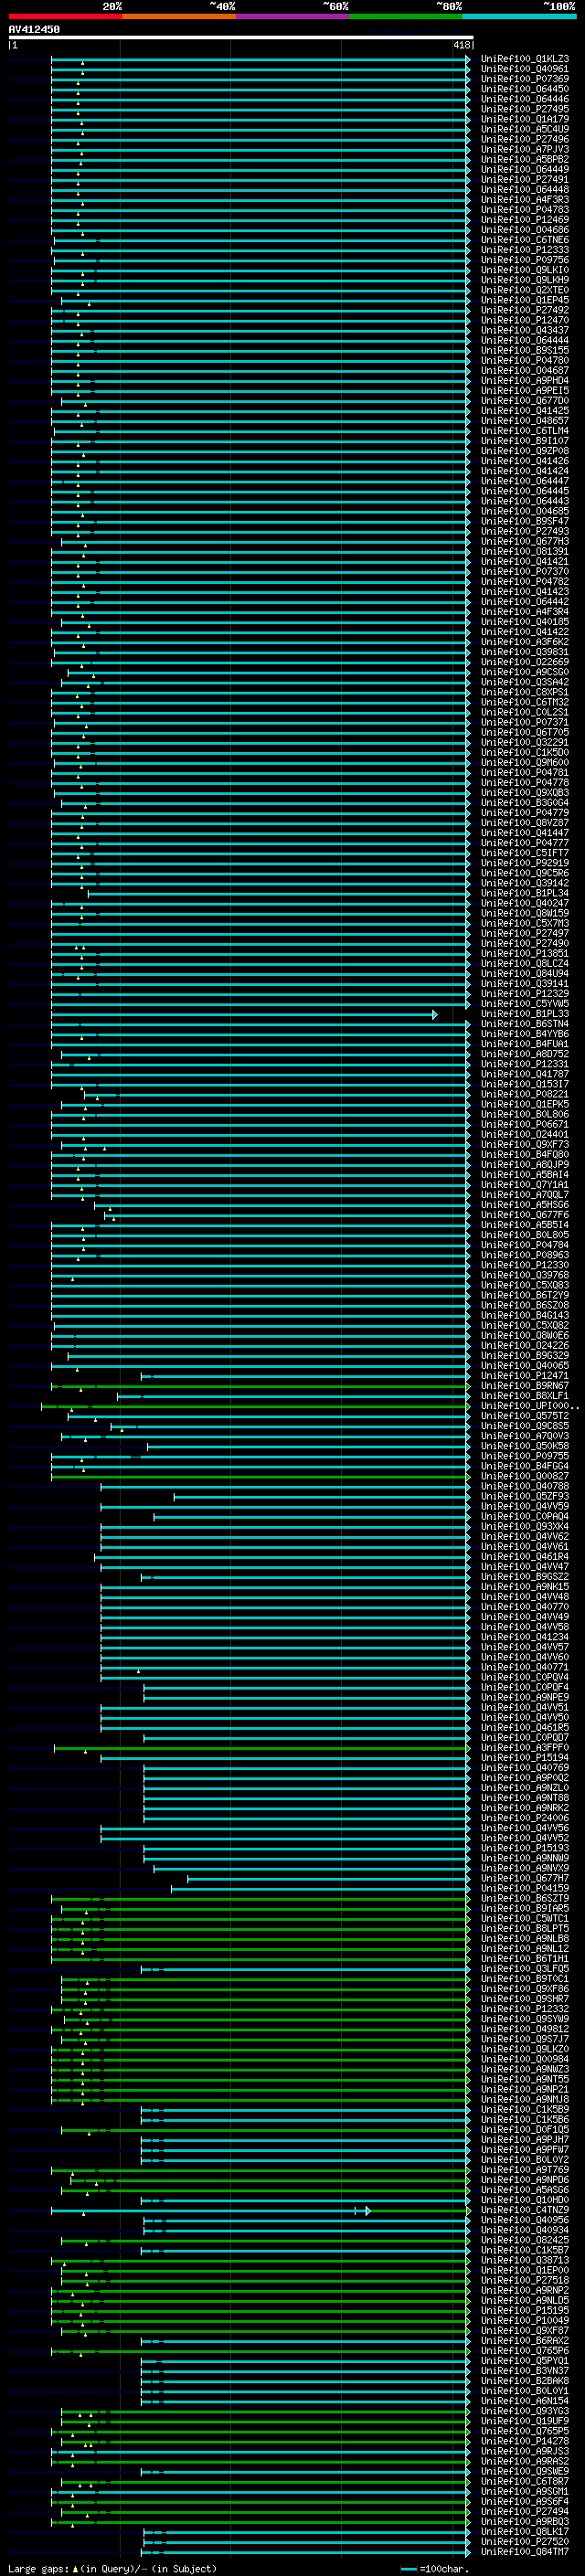Image resolution: width=585 pixels, height=2576 pixels.
Task: Select hit label UniRef100_A8QJP9
Action: click(525, 1165)
